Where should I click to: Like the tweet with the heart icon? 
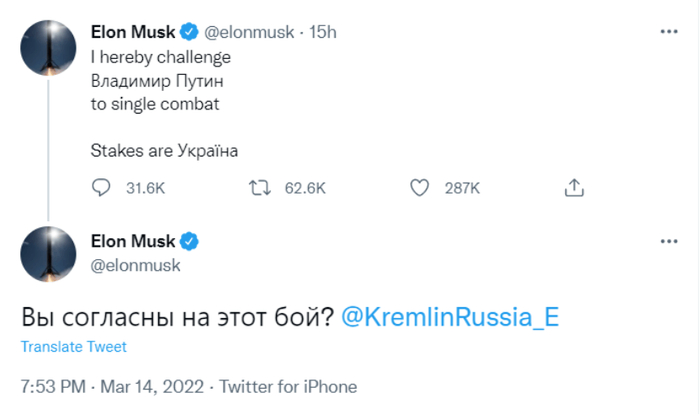421,187
